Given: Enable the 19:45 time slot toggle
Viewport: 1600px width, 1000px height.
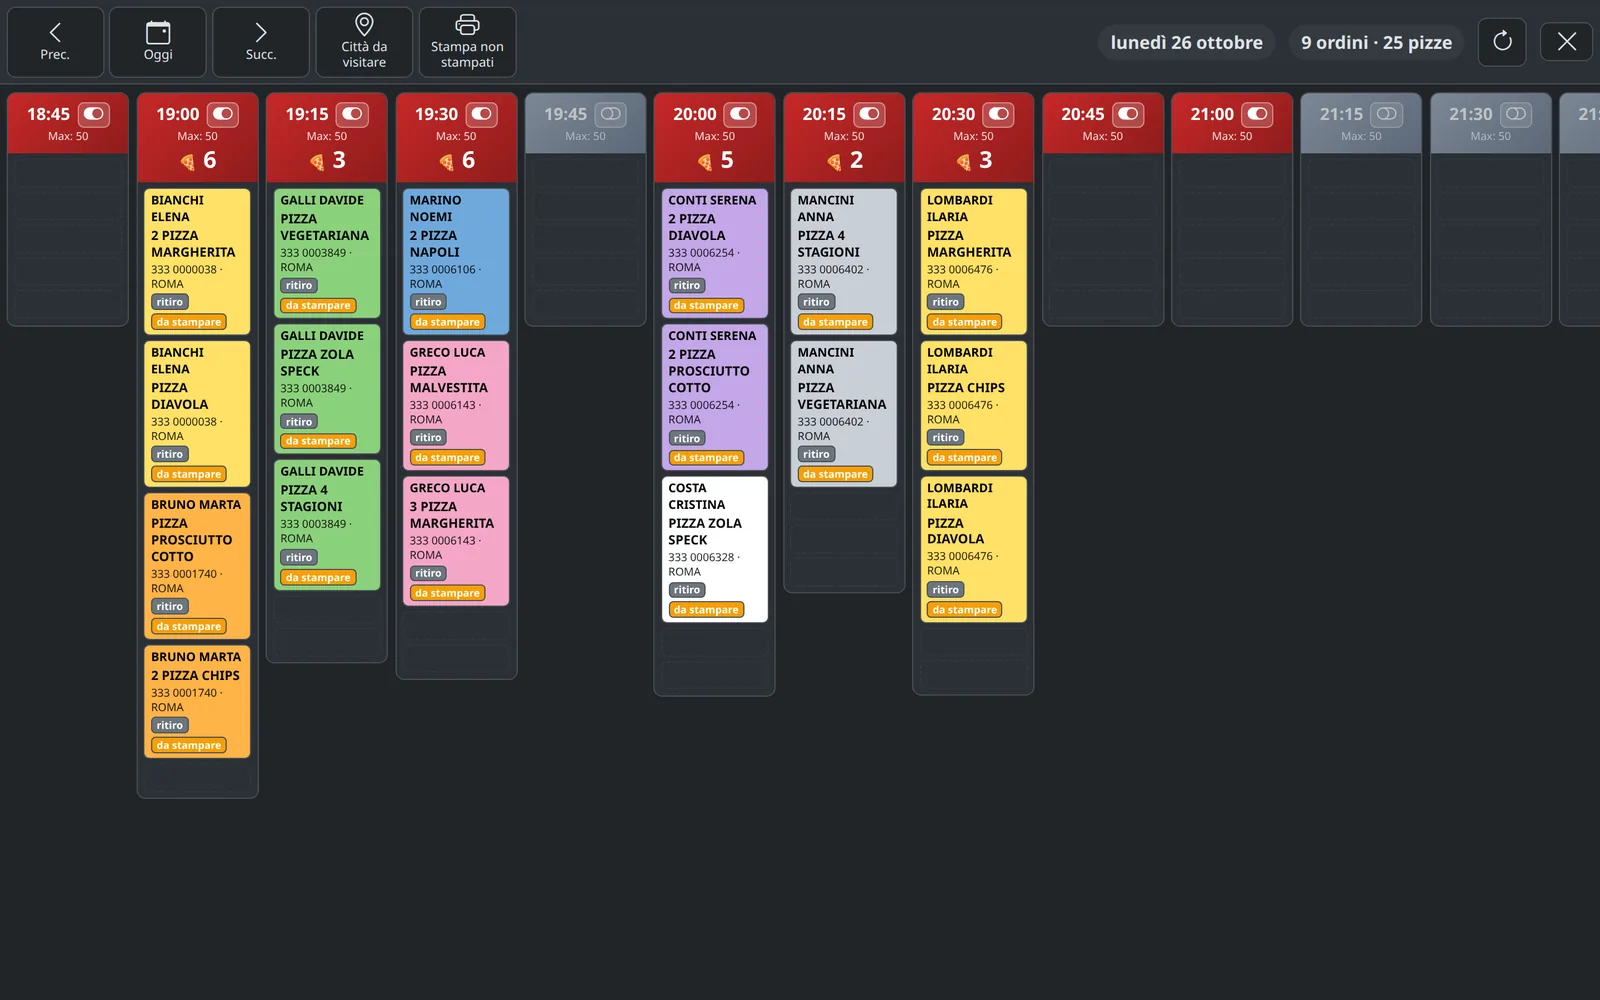Looking at the screenshot, I should 611,114.
